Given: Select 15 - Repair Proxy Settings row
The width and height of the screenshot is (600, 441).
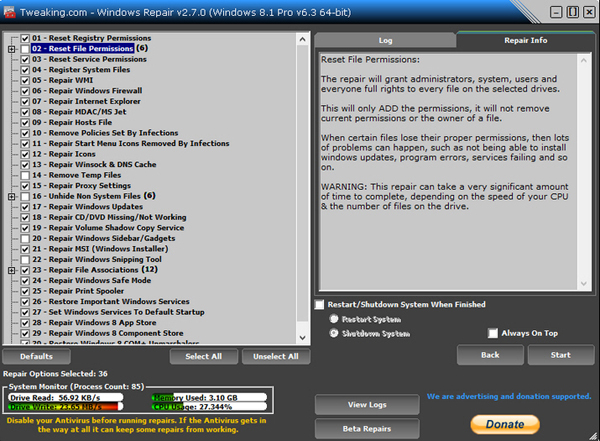Looking at the screenshot, I should pos(81,186).
